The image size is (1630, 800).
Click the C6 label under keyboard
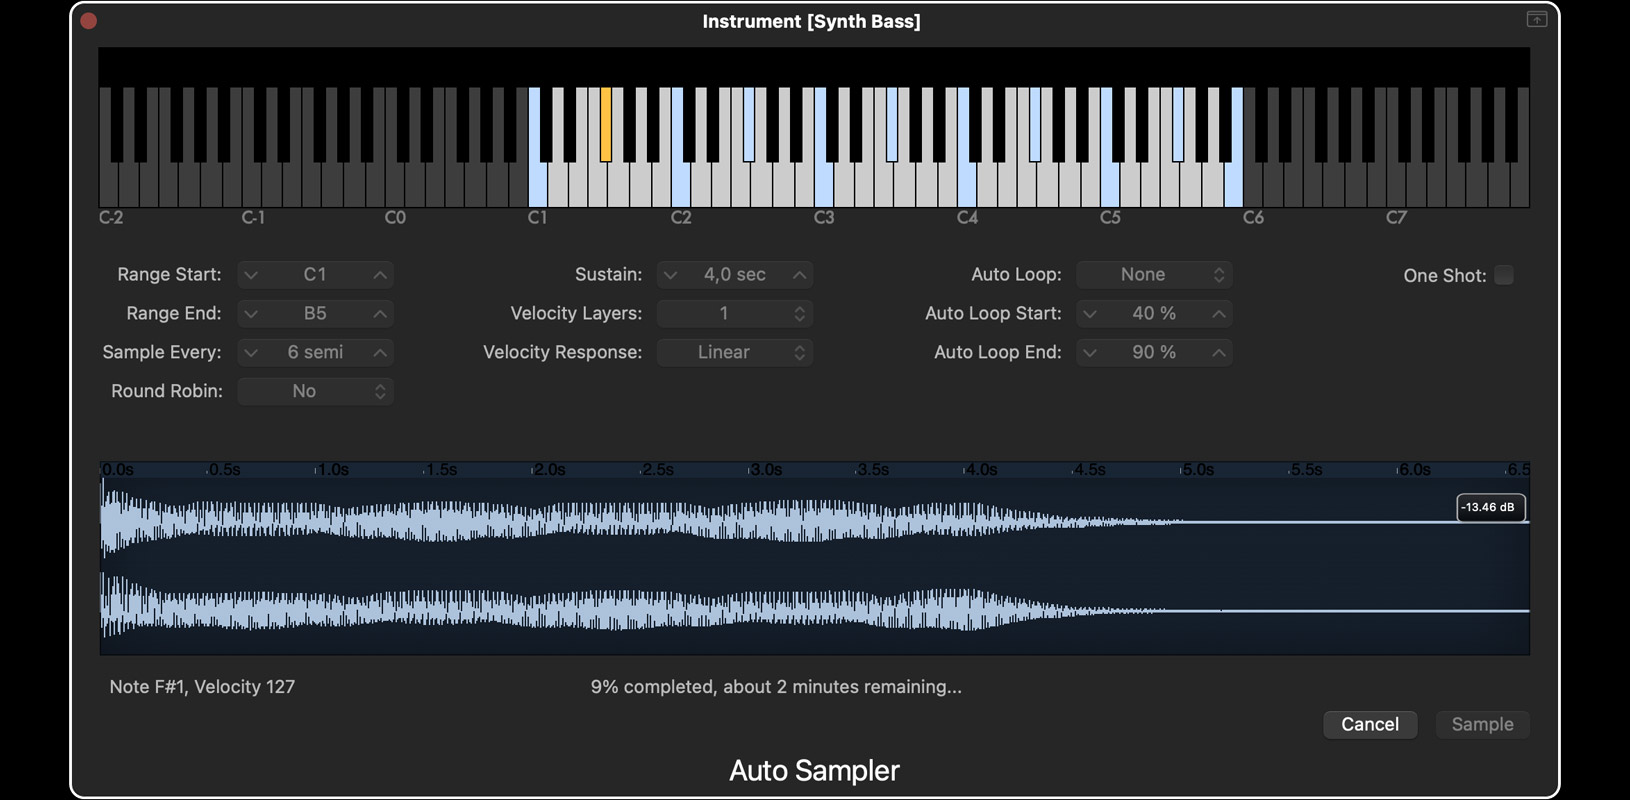[x=1253, y=218]
